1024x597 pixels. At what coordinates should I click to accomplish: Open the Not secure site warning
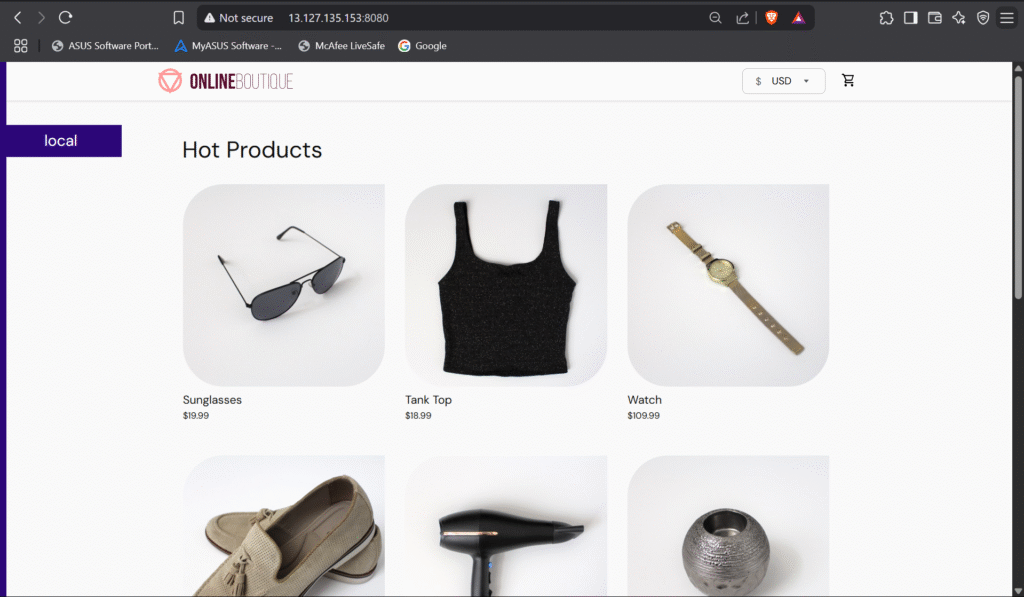coord(239,18)
